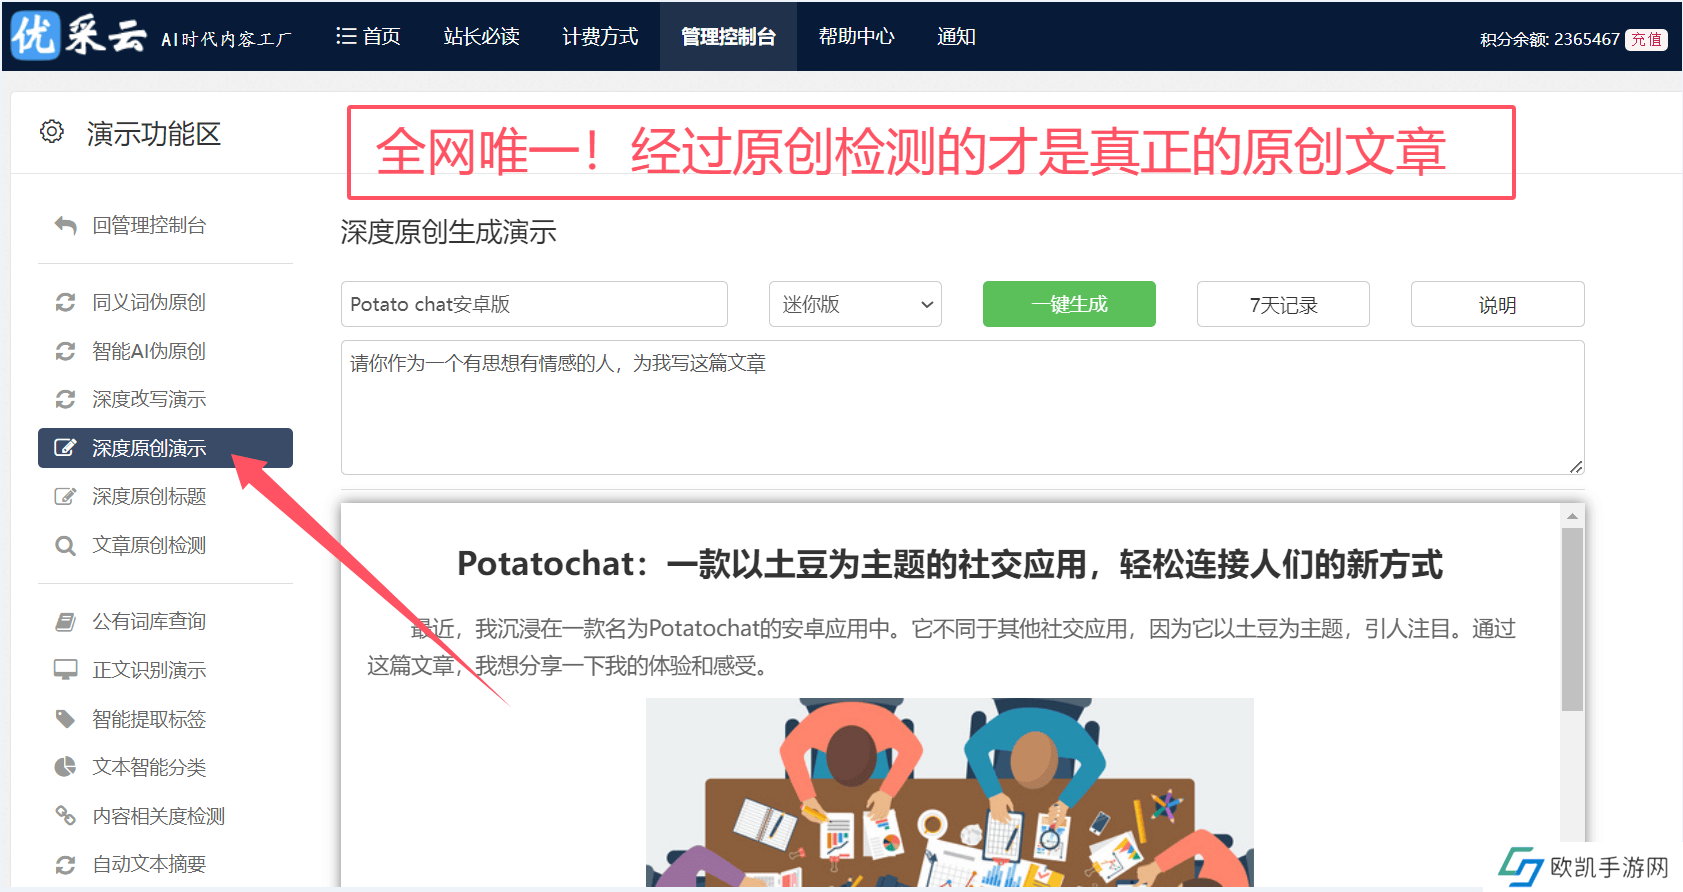Click the keyword input containing Potato chat安卓版
1683x892 pixels.
click(x=534, y=304)
